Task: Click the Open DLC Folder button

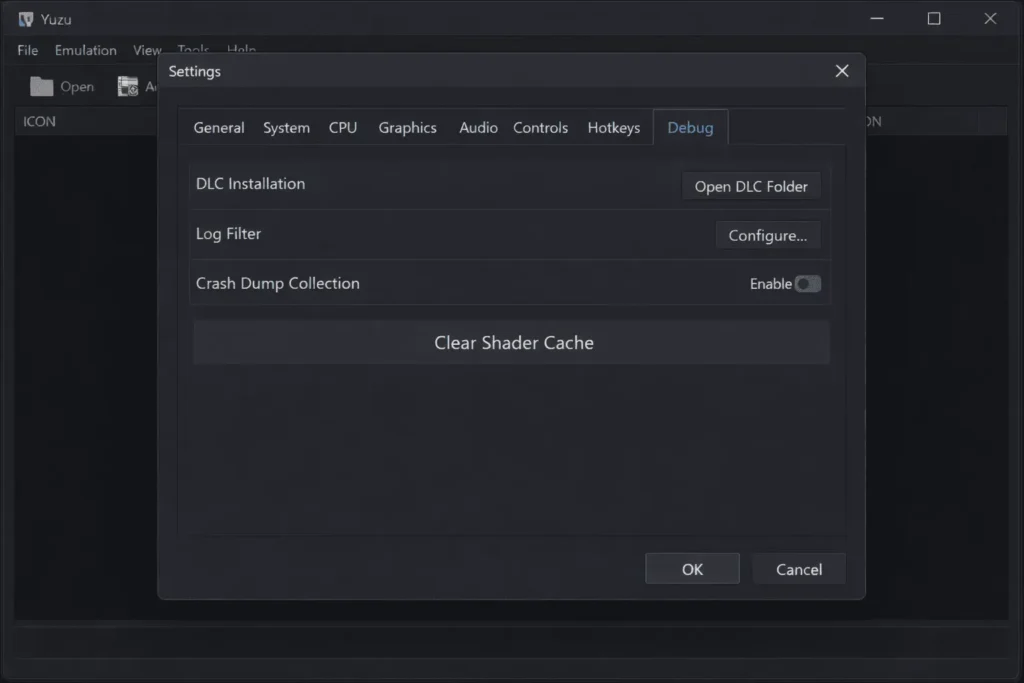Action: pyautogui.click(x=750, y=186)
